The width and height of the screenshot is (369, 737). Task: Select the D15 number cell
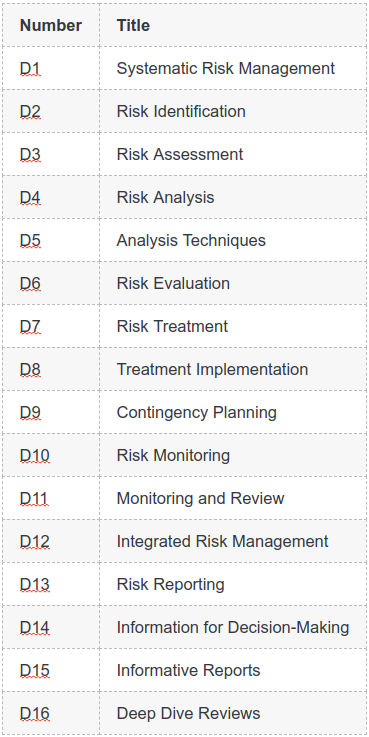[51, 670]
